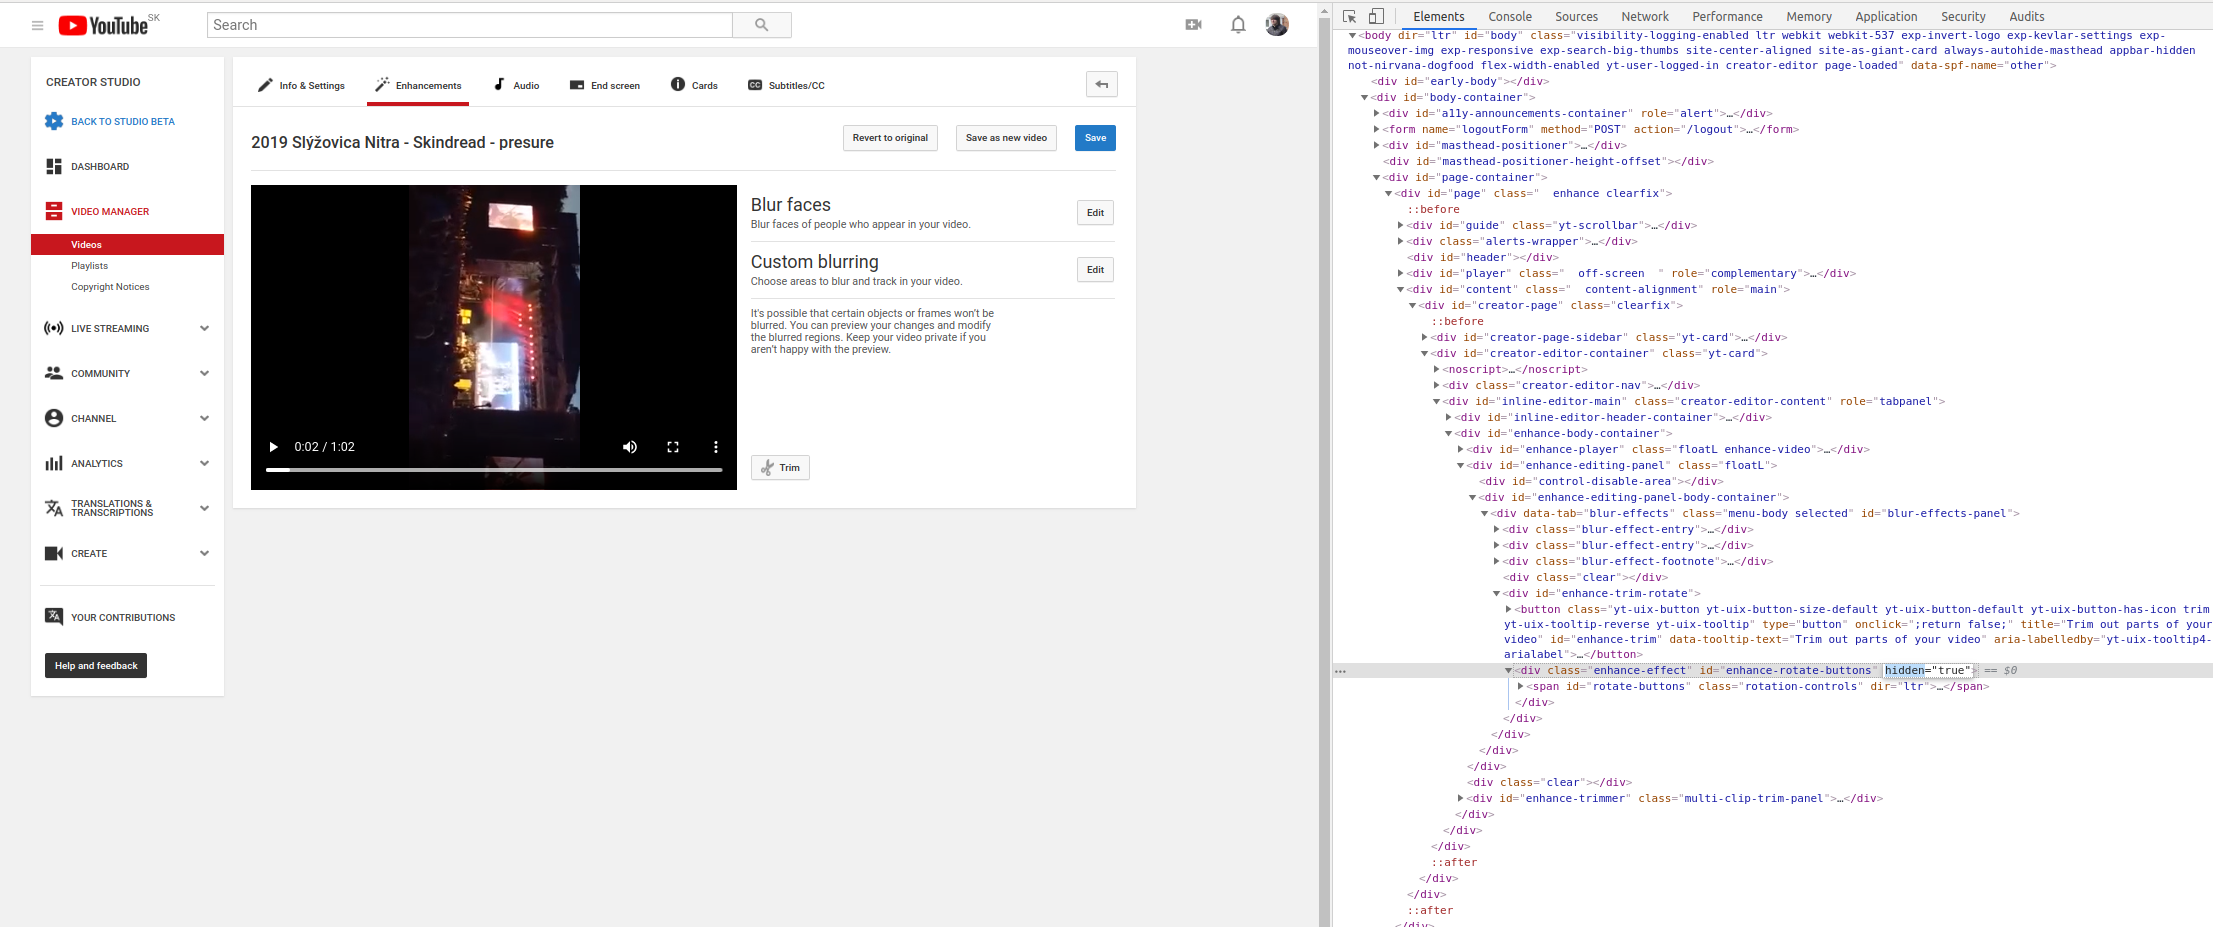2213x927 pixels.
Task: Switch to the Cards tab
Action: 694,85
